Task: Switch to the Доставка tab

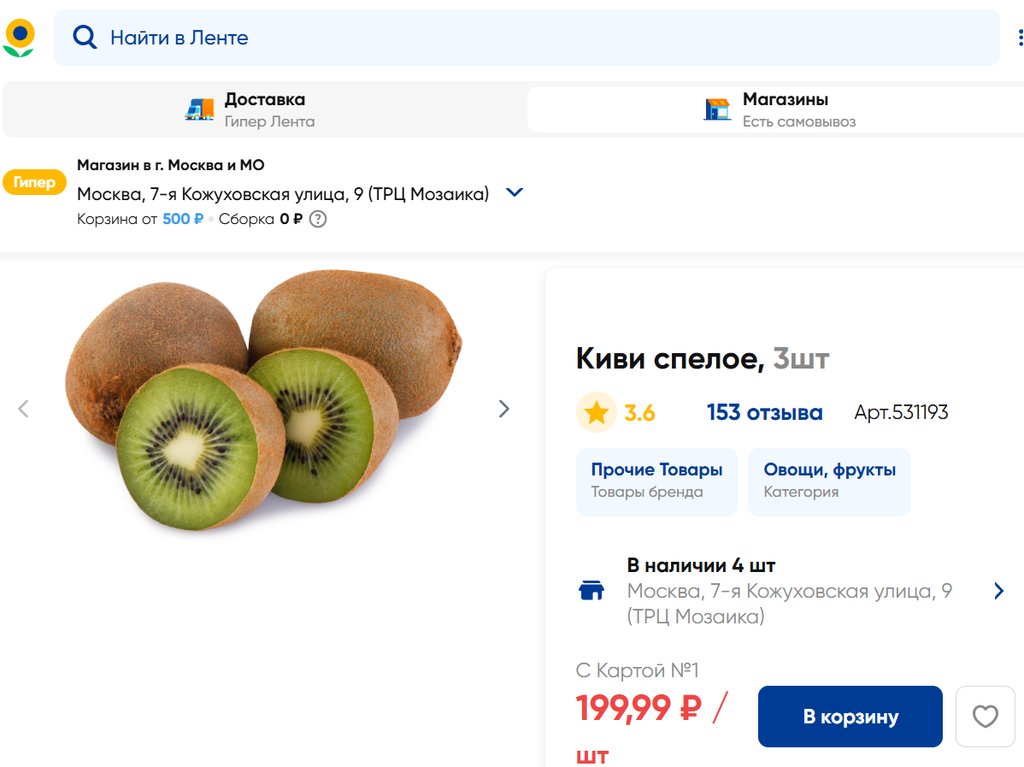Action: coord(264,110)
